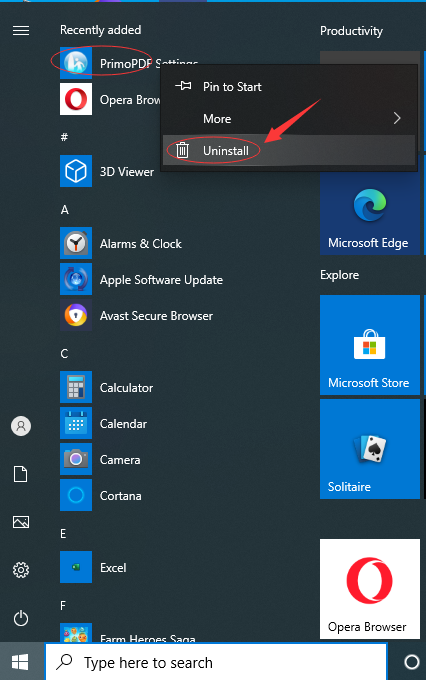Click the 'C' letter group header

(x=64, y=354)
